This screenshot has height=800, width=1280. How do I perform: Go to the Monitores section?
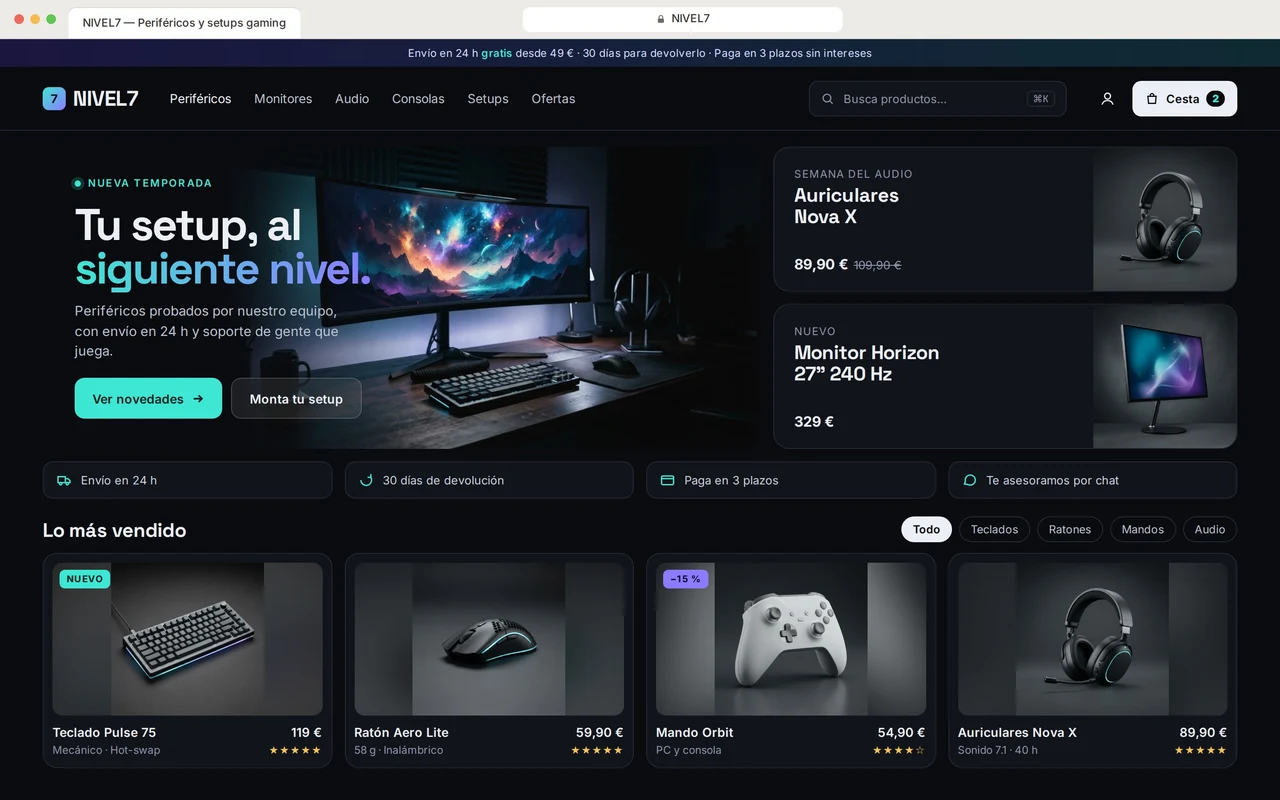[283, 99]
